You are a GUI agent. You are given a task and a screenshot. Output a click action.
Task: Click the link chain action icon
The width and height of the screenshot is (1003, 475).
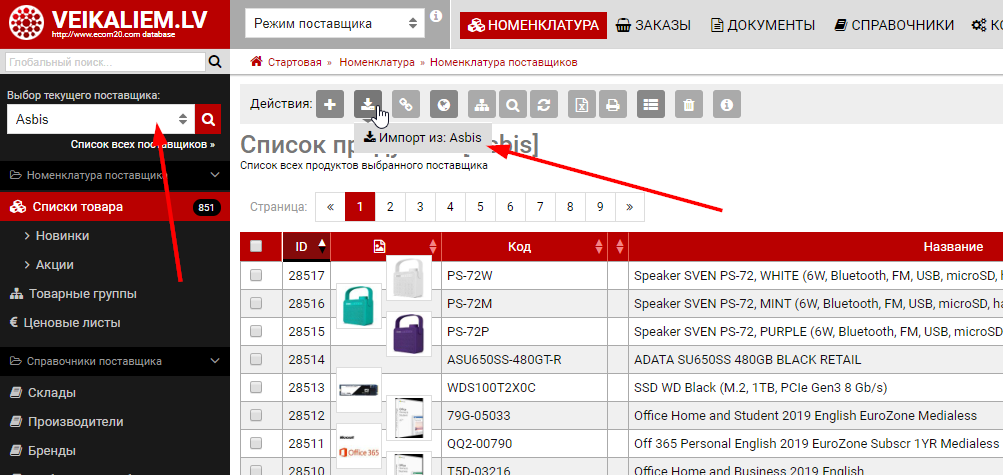coord(406,103)
